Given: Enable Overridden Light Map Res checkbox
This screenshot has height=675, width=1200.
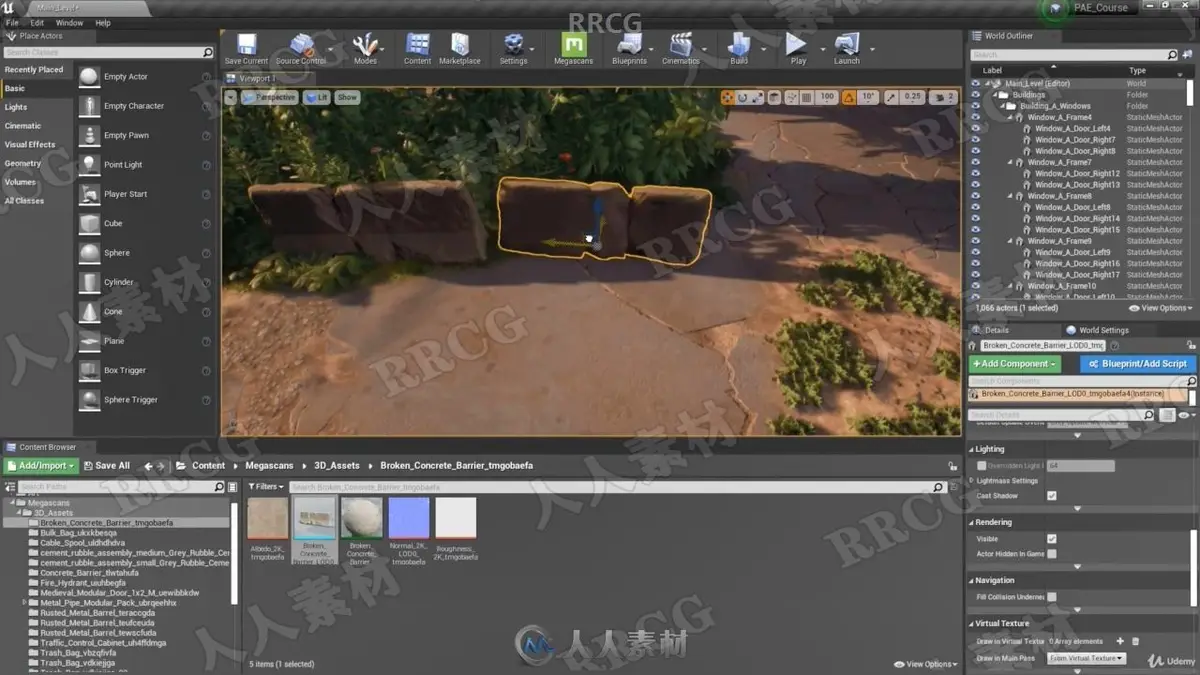Looking at the screenshot, I should [x=981, y=466].
